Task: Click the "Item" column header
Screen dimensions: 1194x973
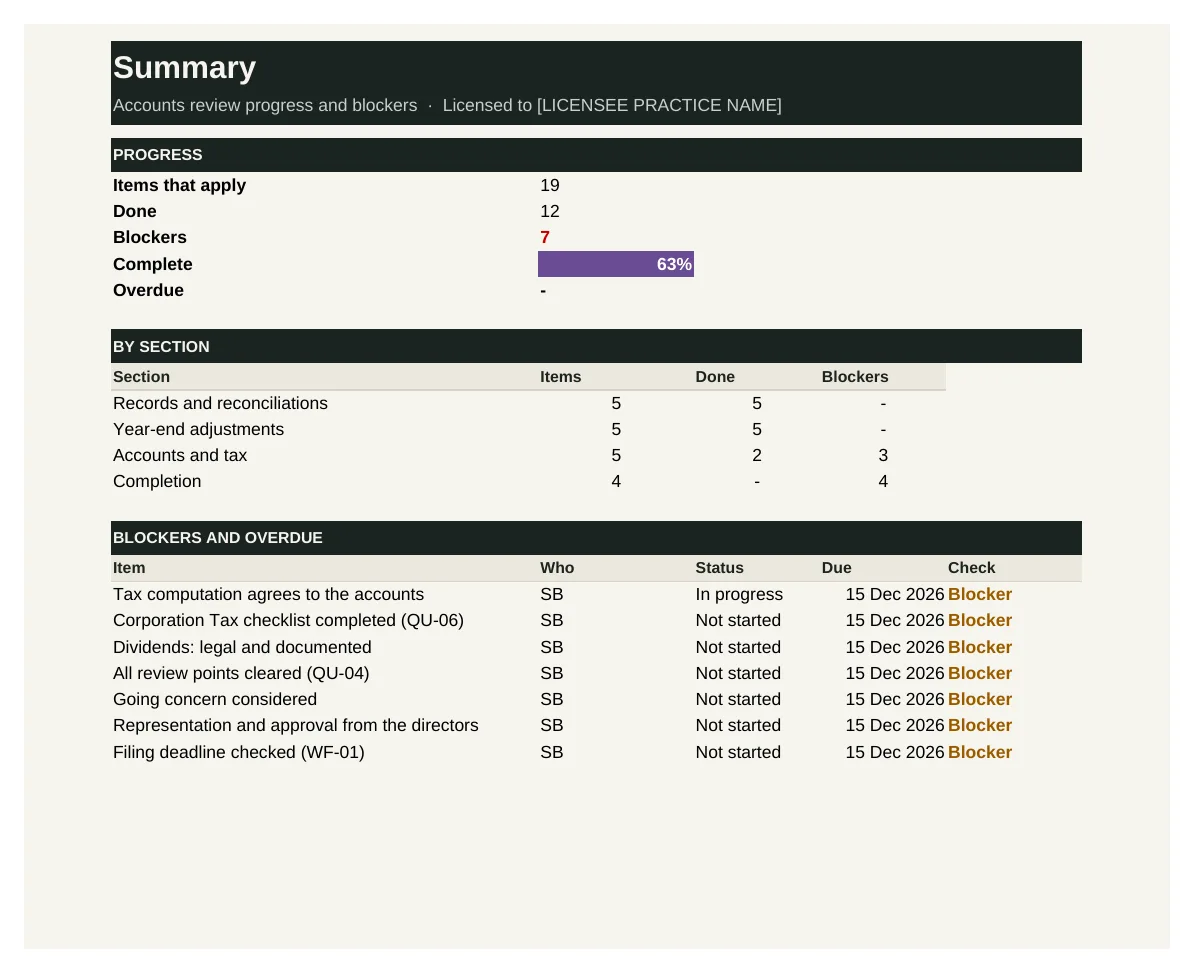Action: point(129,568)
